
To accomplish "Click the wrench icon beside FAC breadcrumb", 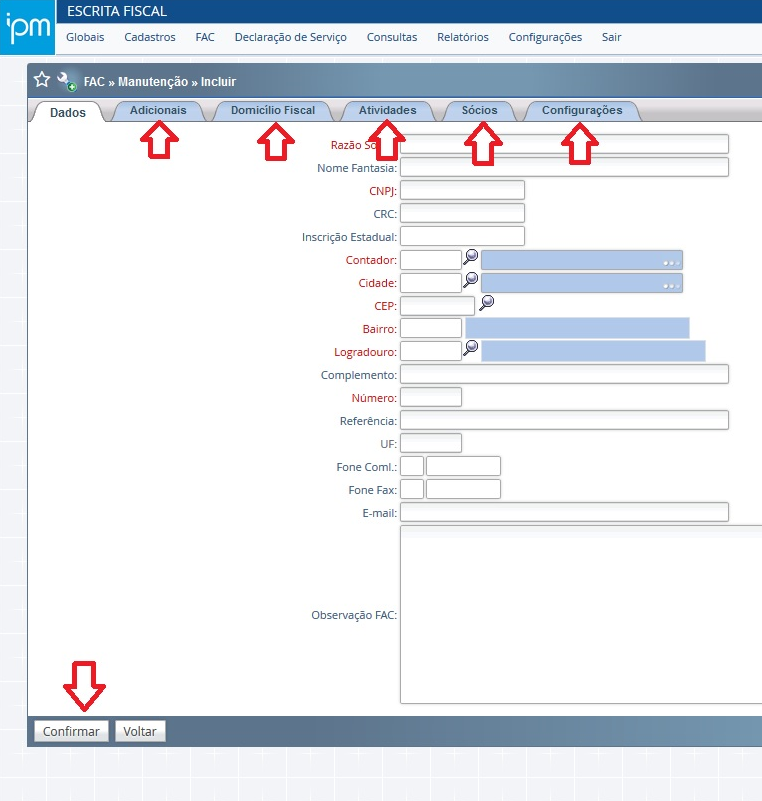I will [66, 81].
